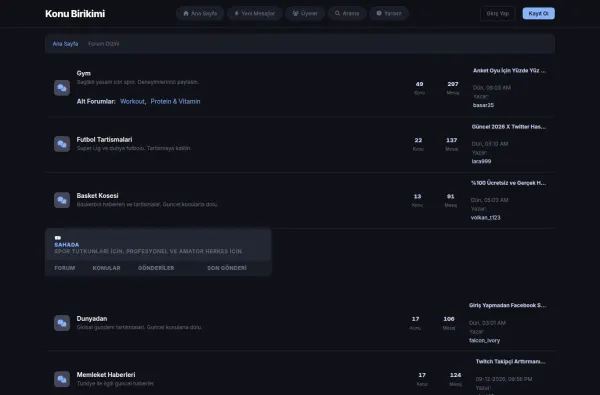Click the SON GÖNDERİ column header
Screen dimensions: 600x395
point(227,268)
